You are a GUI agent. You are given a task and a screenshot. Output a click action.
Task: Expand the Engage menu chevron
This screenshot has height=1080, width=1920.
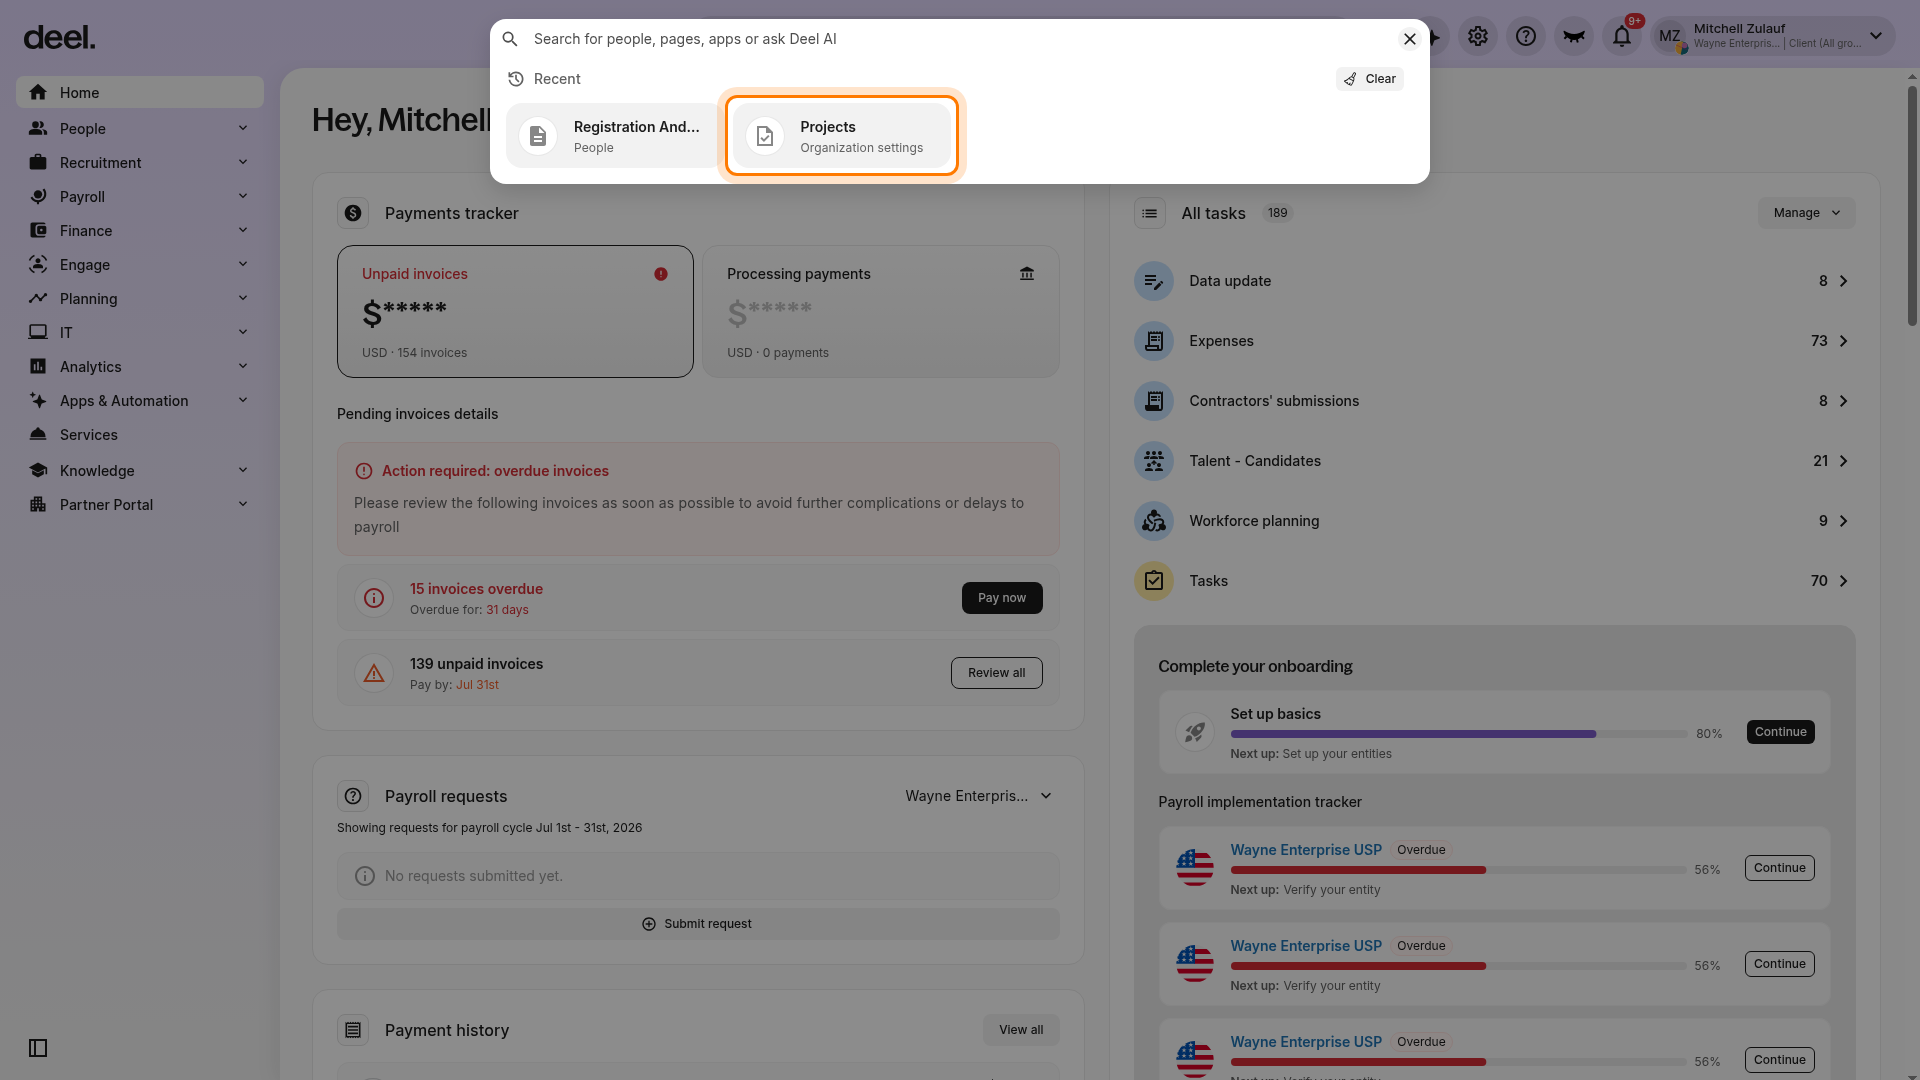point(243,264)
